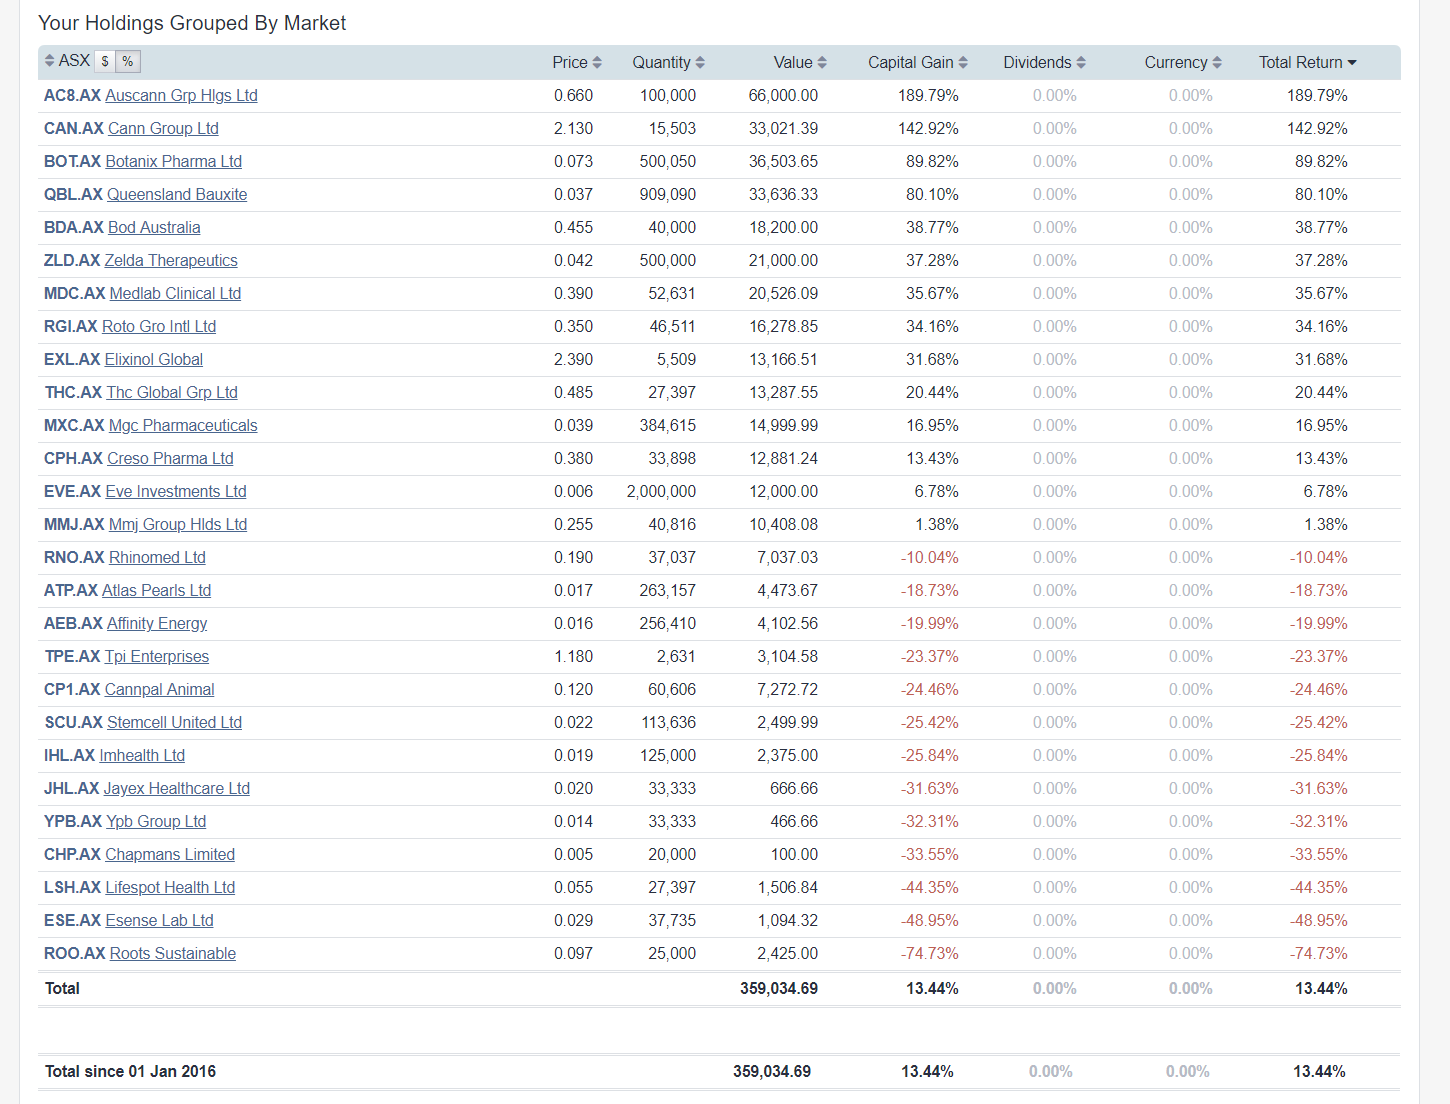Sort holdings by the Currency column
The width and height of the screenshot is (1450, 1104).
pyautogui.click(x=1183, y=62)
